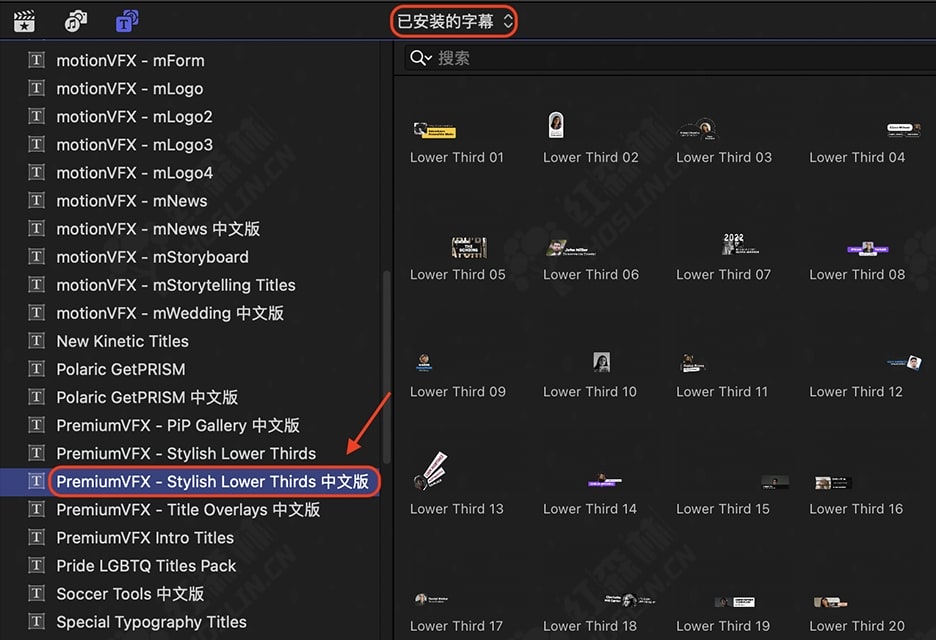This screenshot has height=640, width=936.
Task: Open the Photos and Audio sidebar icon
Action: (76, 21)
